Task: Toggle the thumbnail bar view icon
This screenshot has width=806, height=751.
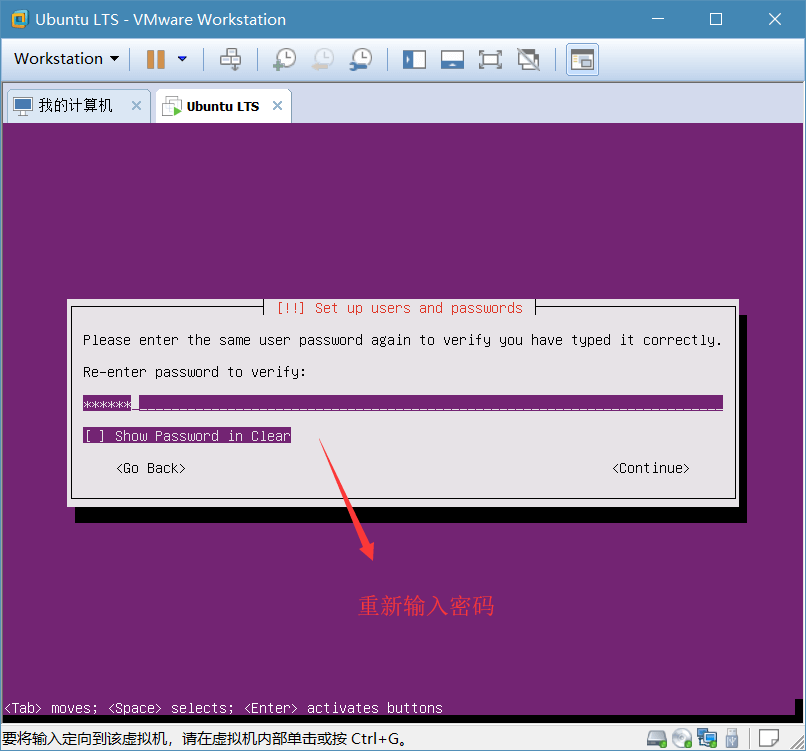Action: point(452,59)
